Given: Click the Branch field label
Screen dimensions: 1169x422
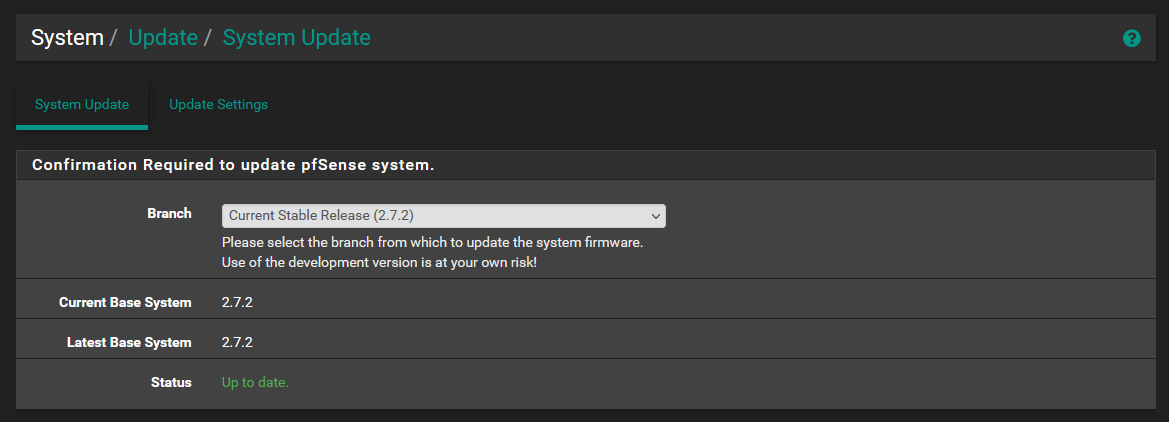Looking at the screenshot, I should coord(169,213).
